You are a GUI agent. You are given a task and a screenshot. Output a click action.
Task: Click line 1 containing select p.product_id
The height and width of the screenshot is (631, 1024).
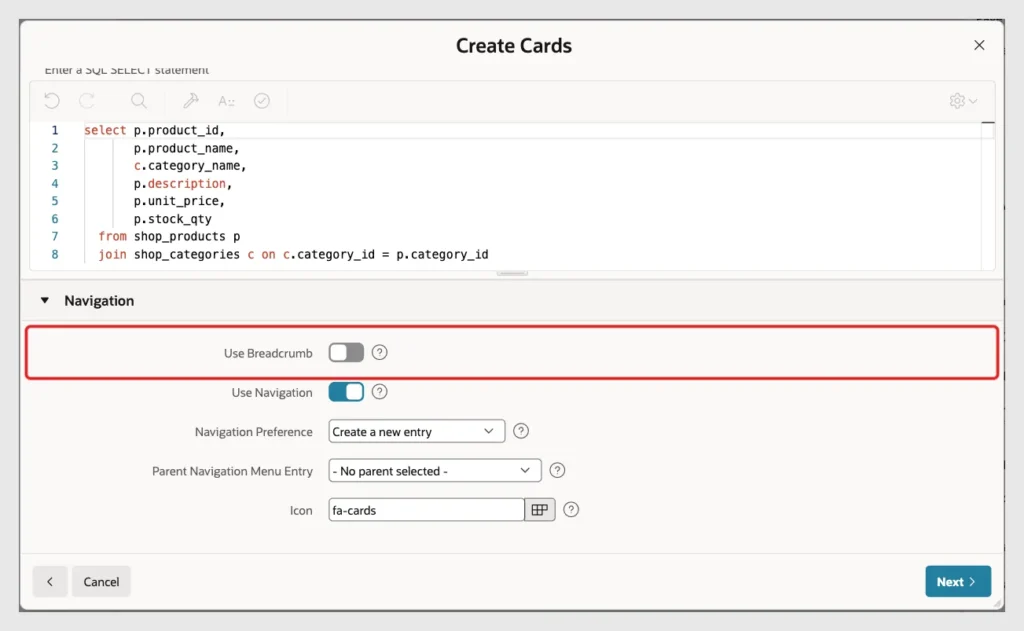click(x=154, y=131)
